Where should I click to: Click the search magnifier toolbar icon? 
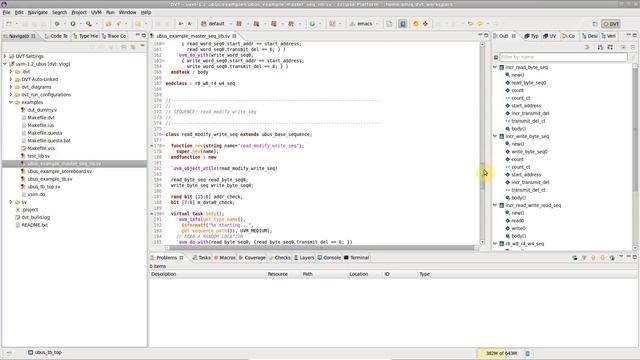coord(88,24)
